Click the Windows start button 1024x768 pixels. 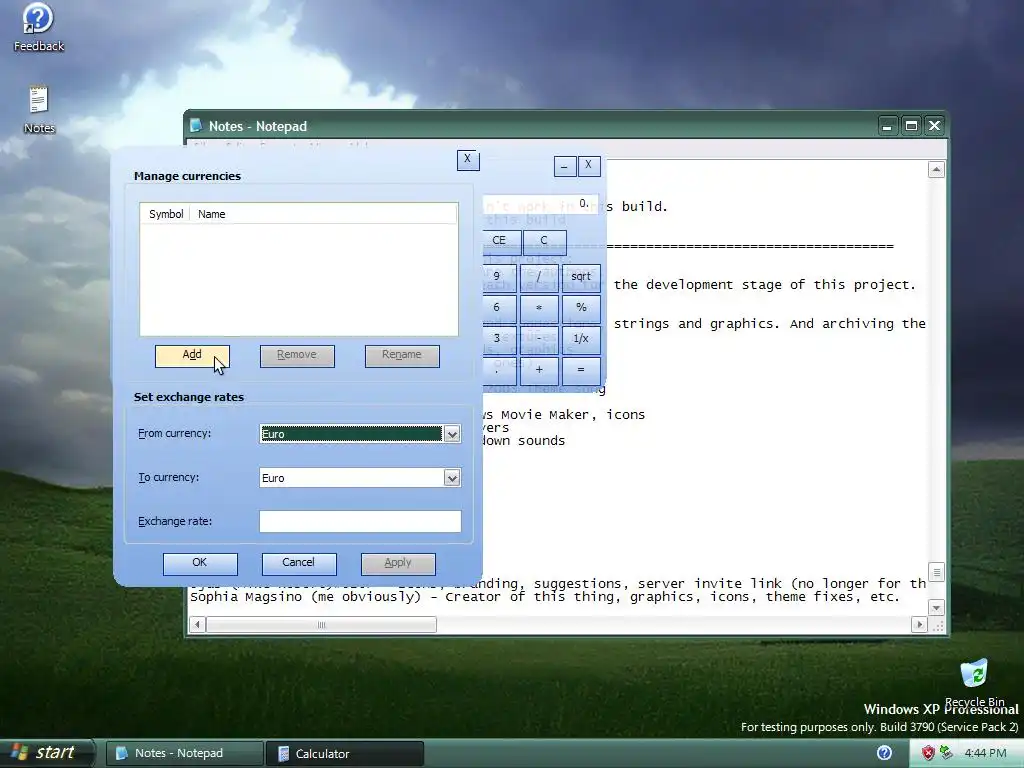pos(46,753)
